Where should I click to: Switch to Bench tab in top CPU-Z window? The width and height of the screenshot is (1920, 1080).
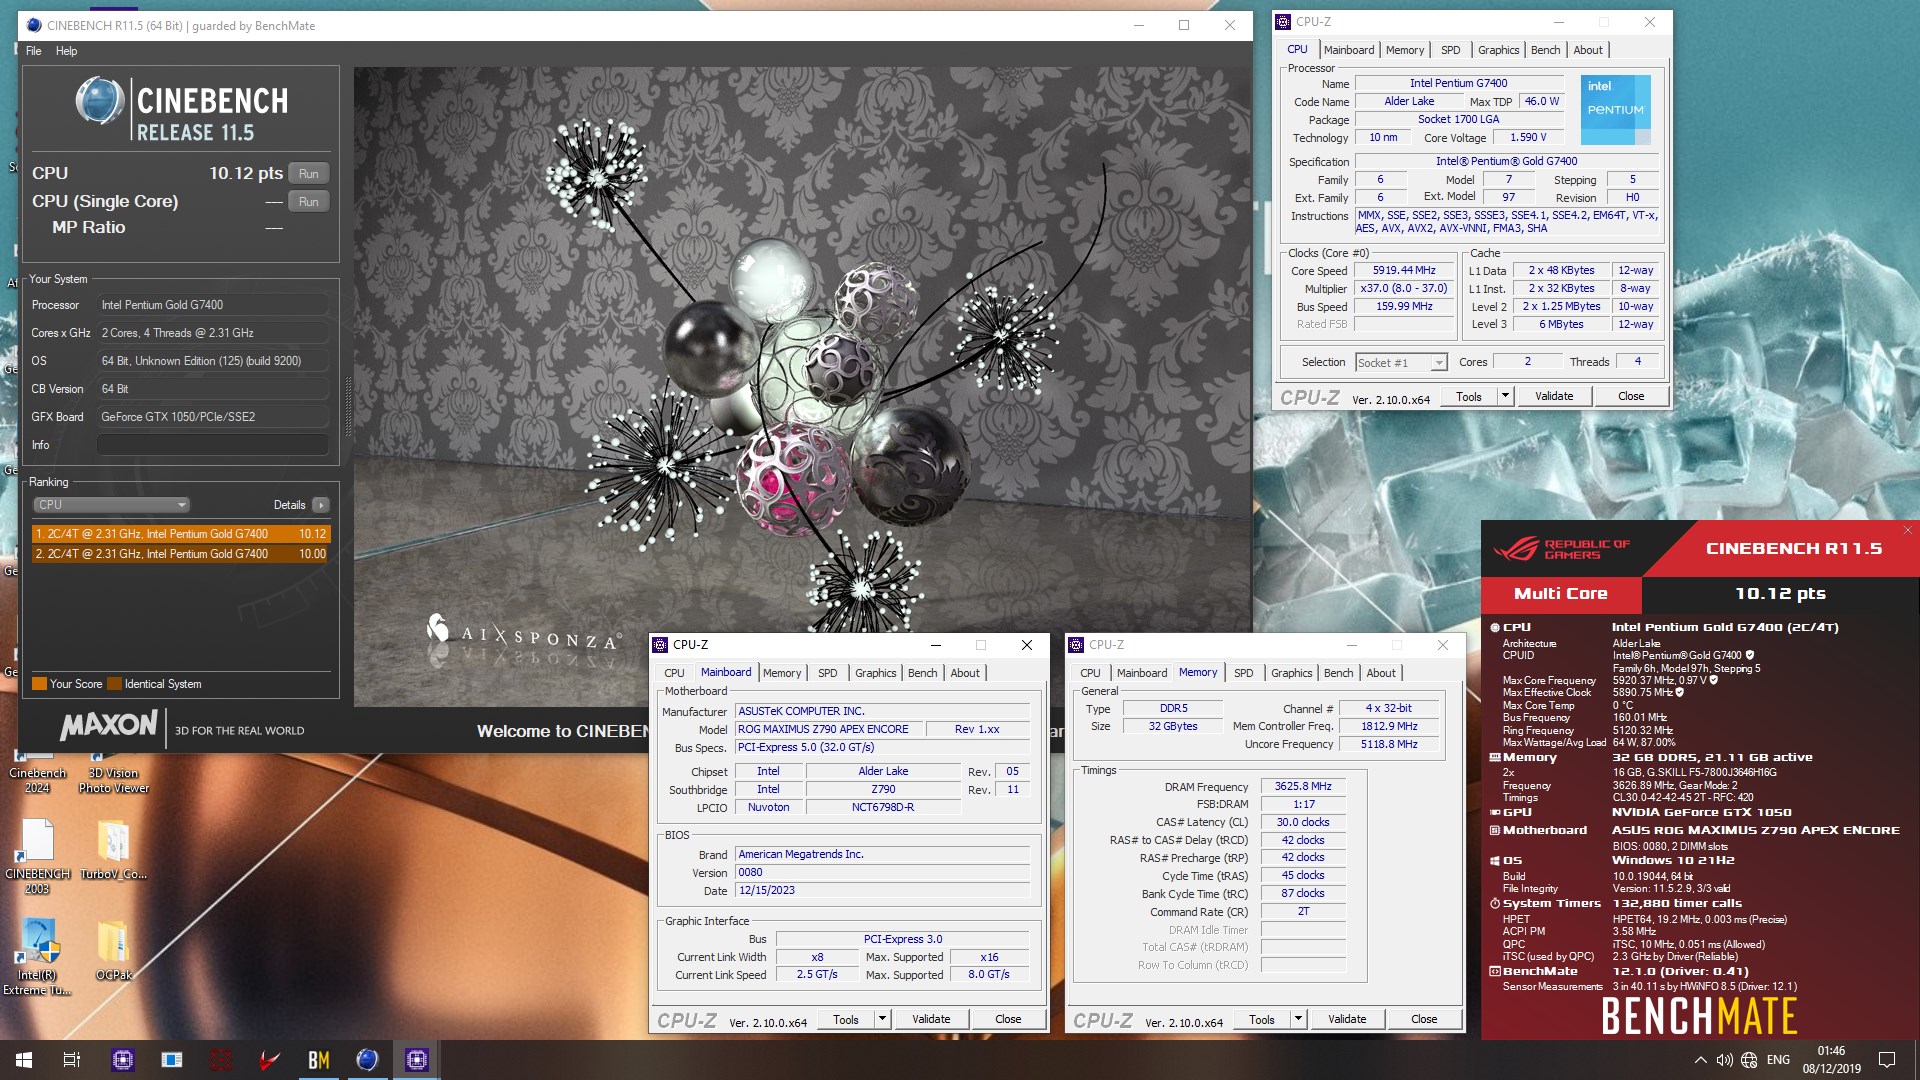tap(1545, 50)
